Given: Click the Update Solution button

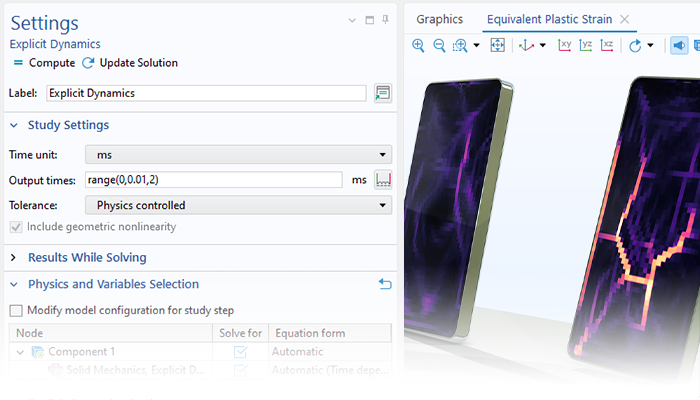Looking at the screenshot, I should [x=130, y=63].
